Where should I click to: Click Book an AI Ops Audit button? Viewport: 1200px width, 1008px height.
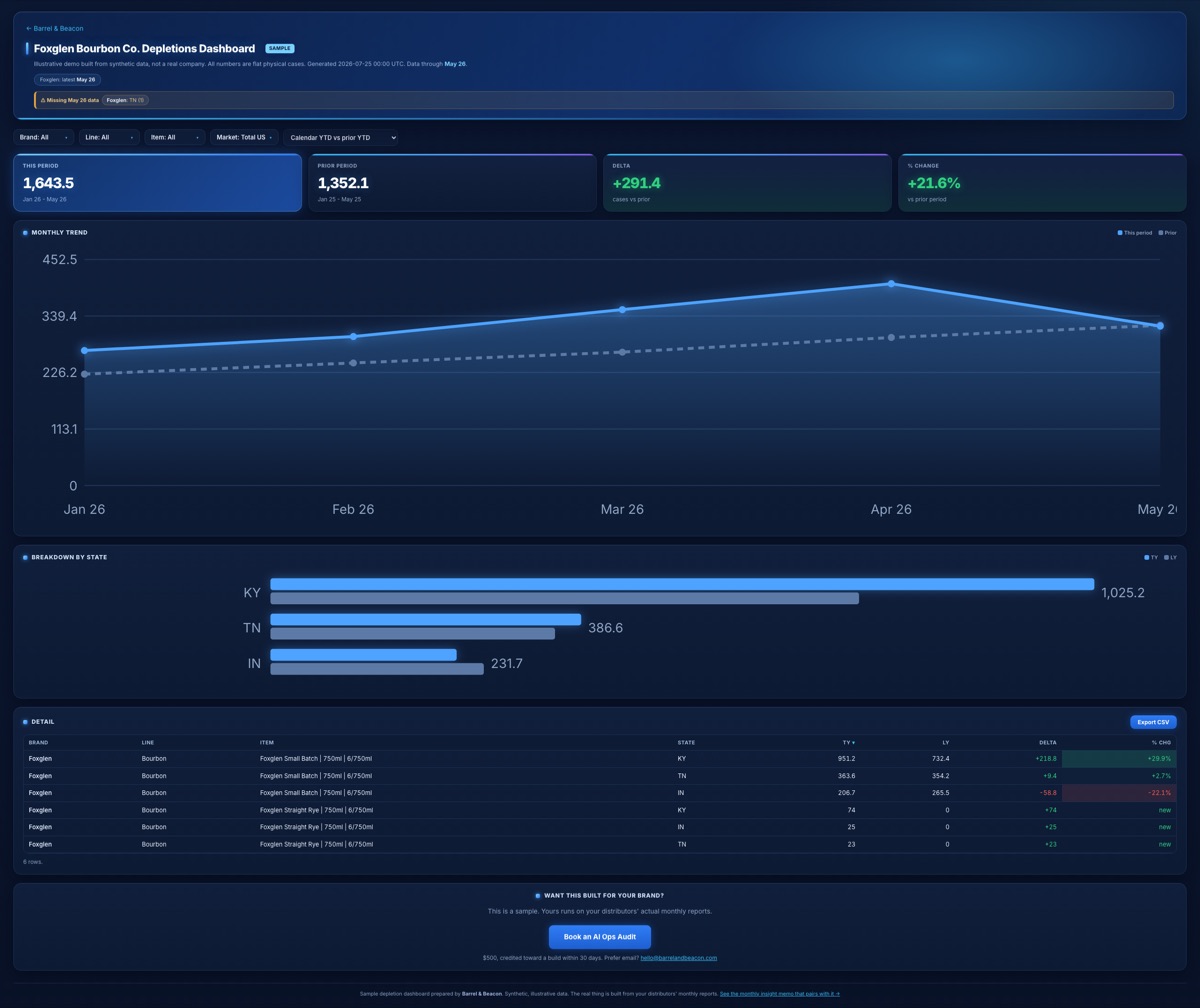600,937
